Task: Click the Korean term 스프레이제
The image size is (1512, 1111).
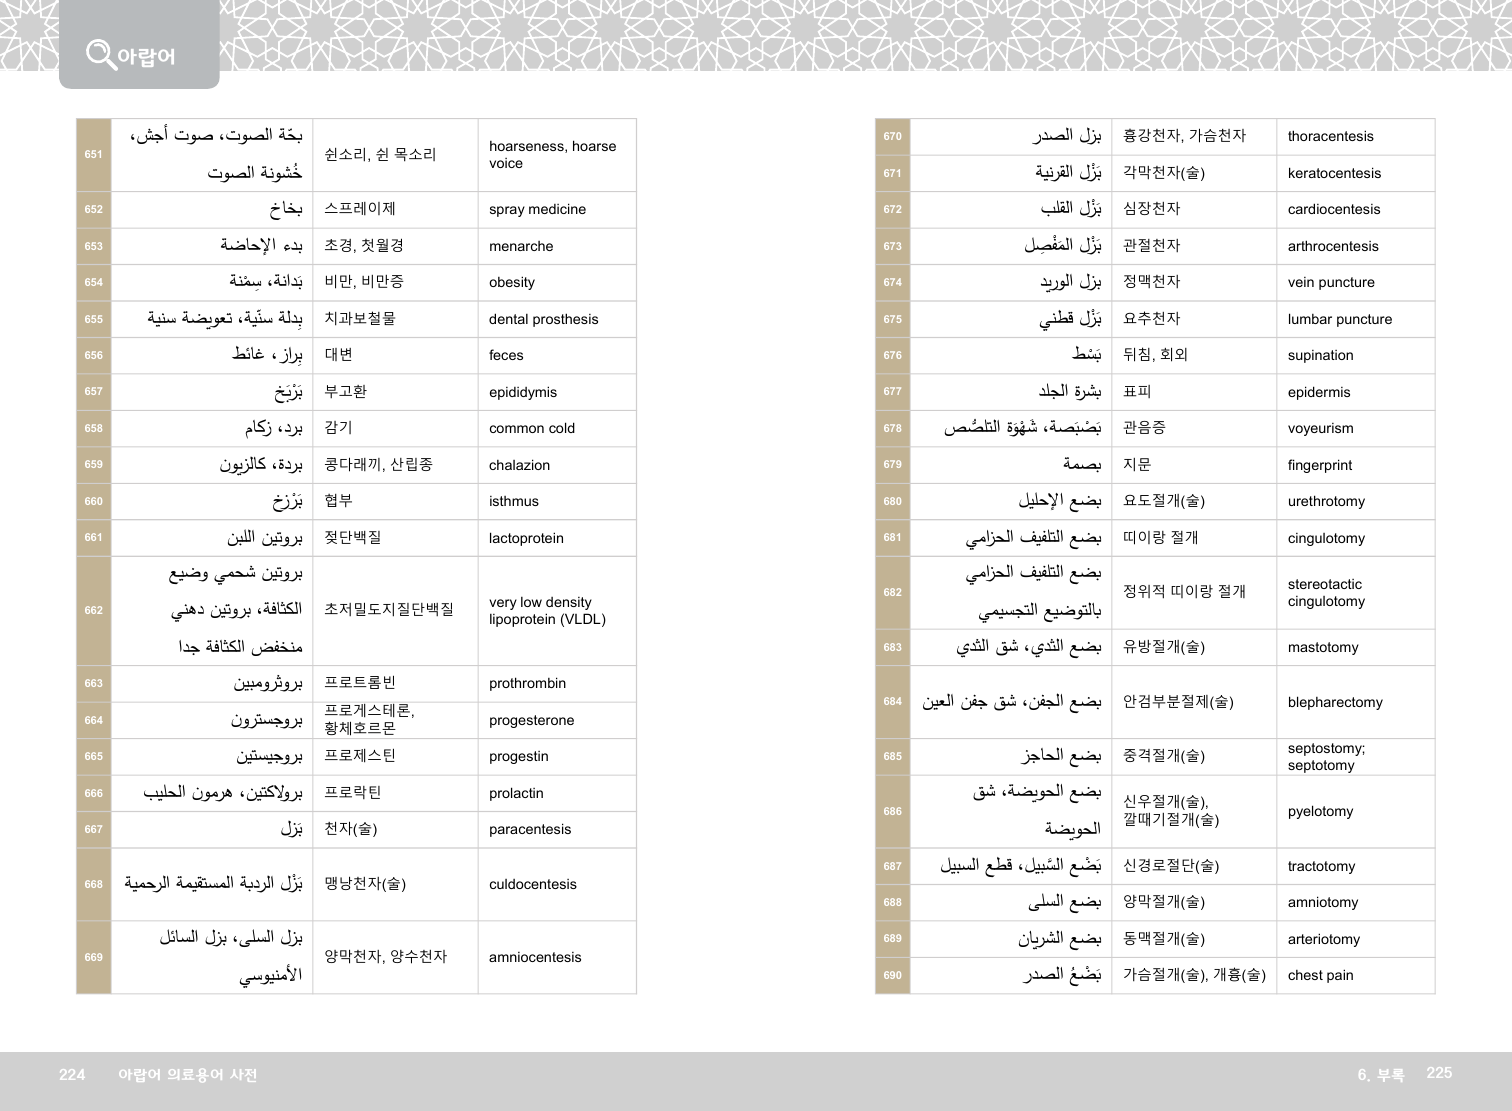Action: tap(360, 209)
